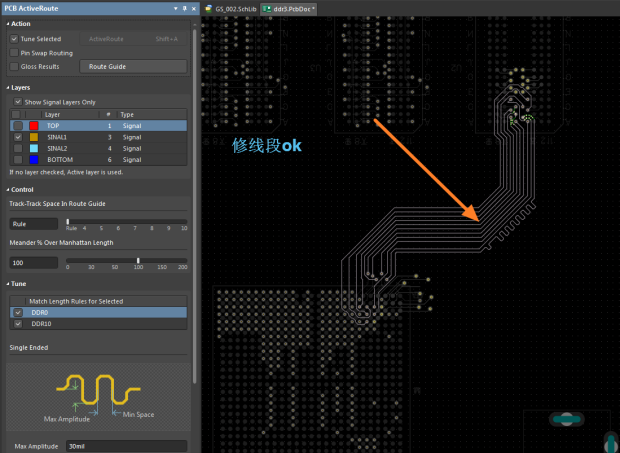Select the DDR0 rule row

coord(98,312)
